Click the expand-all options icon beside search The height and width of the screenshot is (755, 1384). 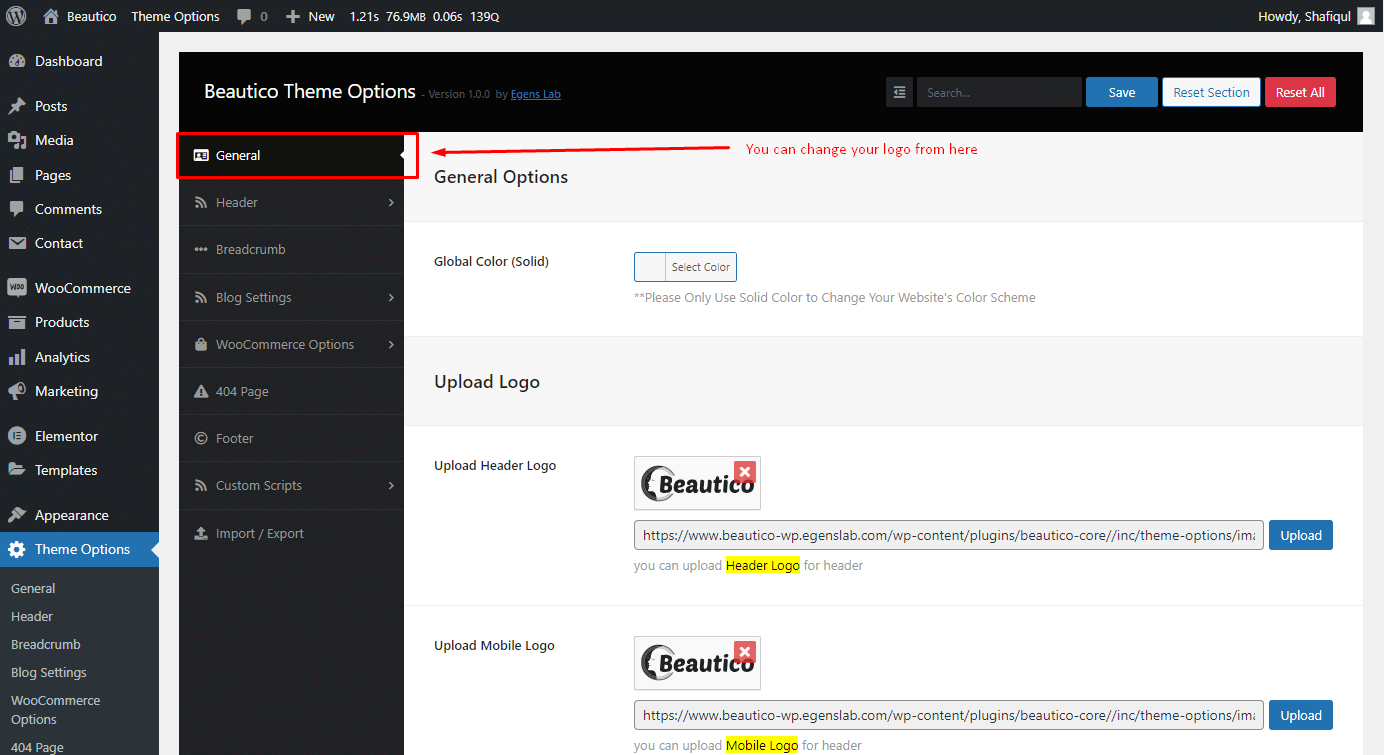click(x=899, y=92)
